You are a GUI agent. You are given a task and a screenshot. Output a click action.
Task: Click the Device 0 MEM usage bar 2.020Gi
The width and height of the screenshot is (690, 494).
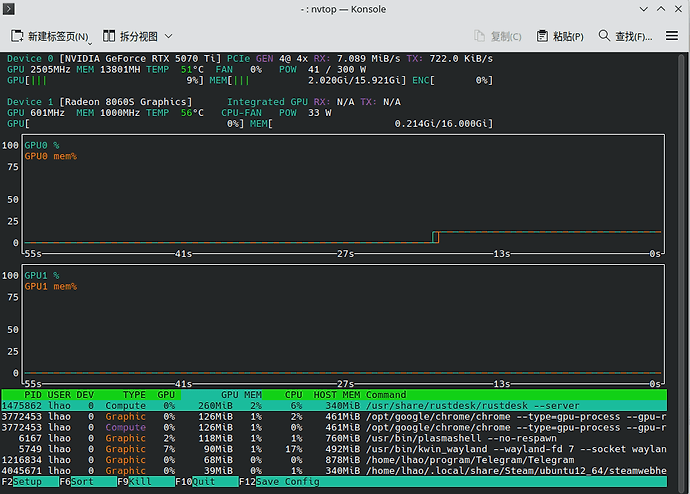click(x=308, y=80)
